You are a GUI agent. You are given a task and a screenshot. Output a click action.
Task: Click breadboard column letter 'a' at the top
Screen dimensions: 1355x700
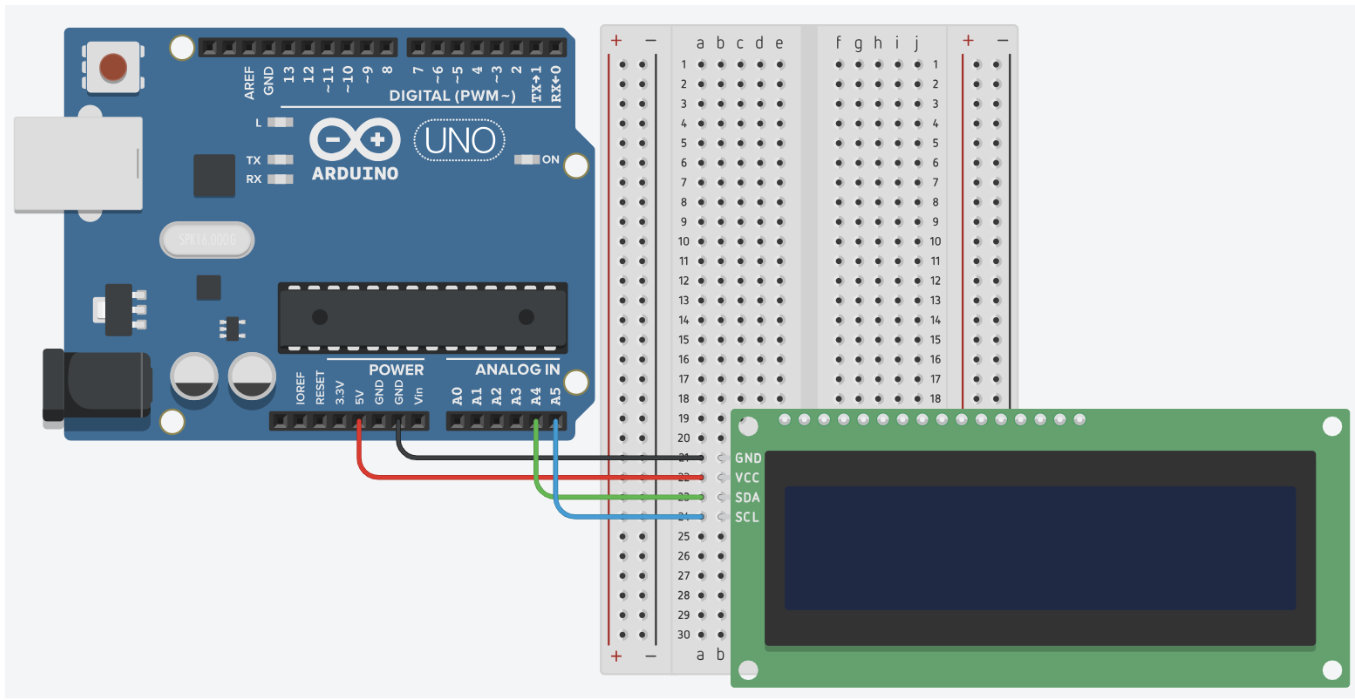701,42
